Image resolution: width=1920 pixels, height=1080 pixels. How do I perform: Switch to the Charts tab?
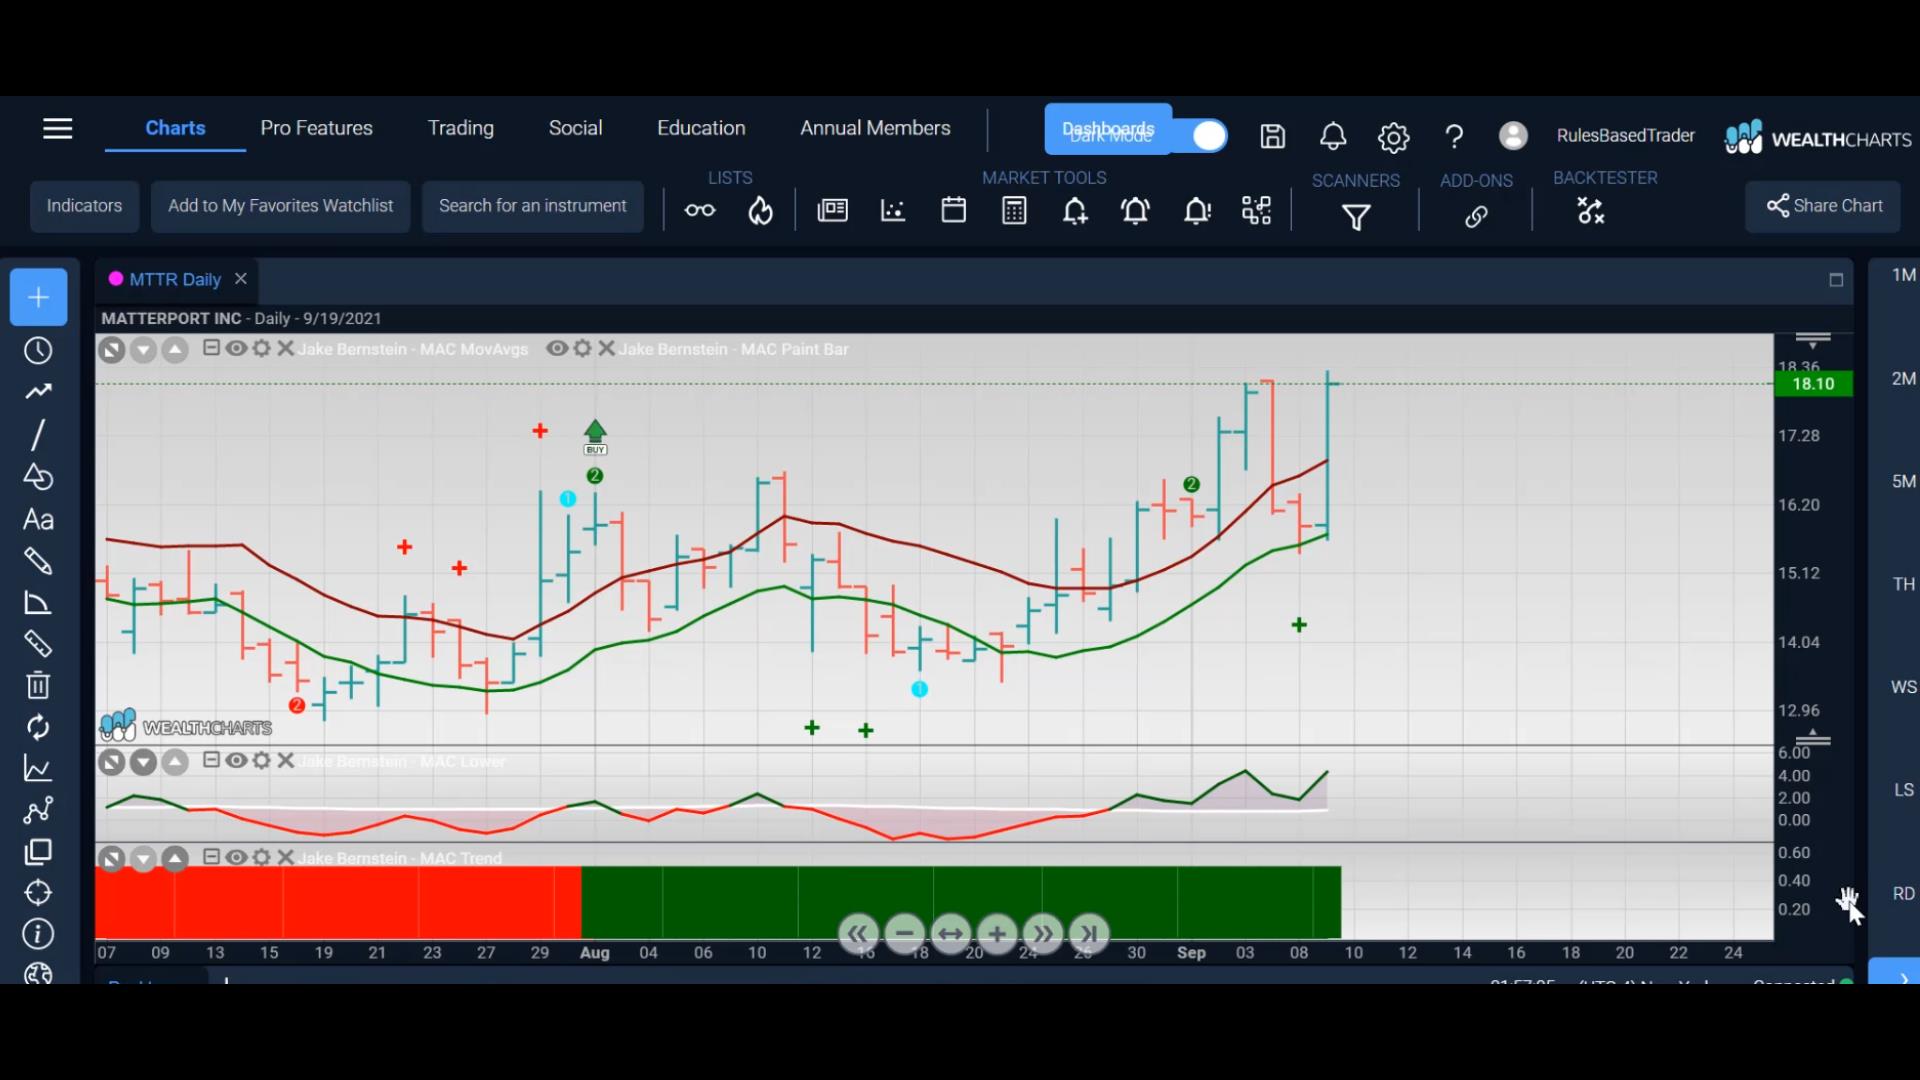tap(175, 128)
